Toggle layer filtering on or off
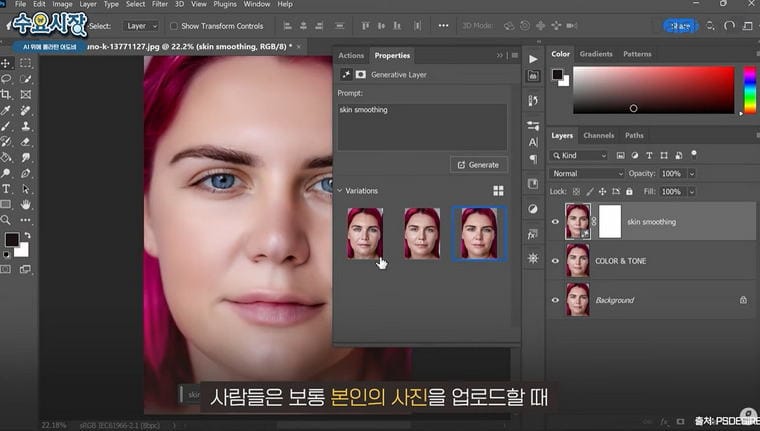This screenshot has height=431, width=760. 694,155
